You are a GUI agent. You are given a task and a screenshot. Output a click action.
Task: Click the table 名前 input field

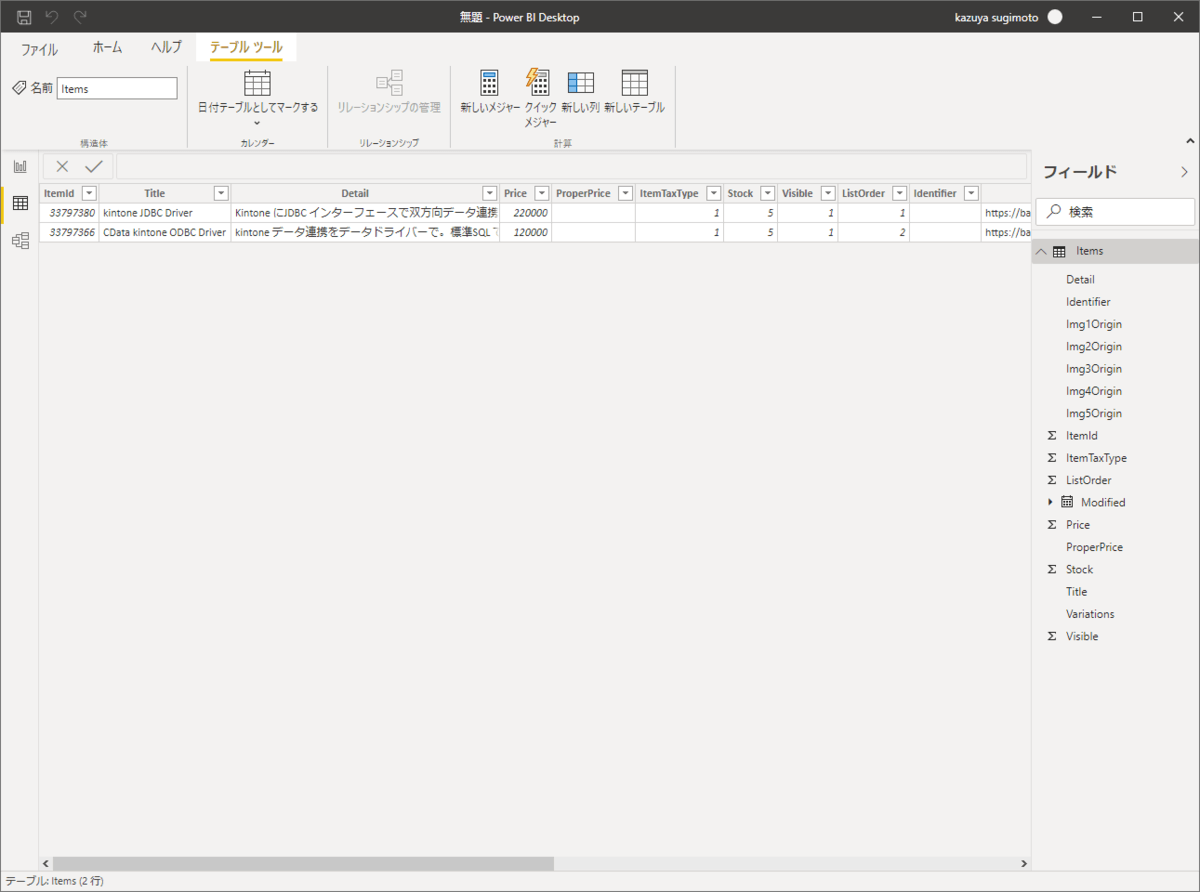pos(117,88)
